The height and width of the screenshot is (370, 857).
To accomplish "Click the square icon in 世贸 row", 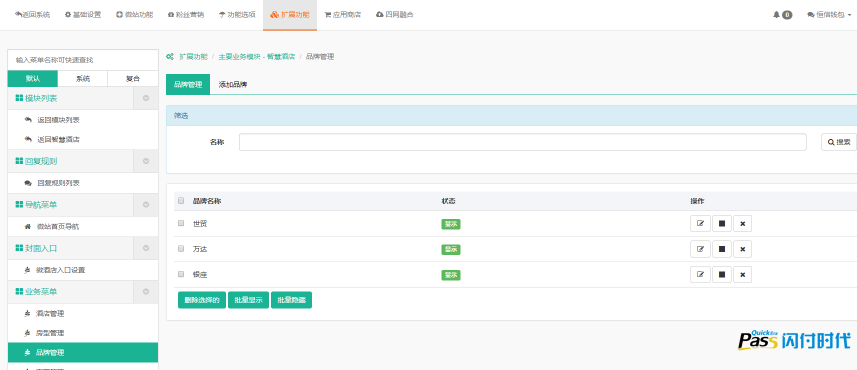I will (x=721, y=224).
